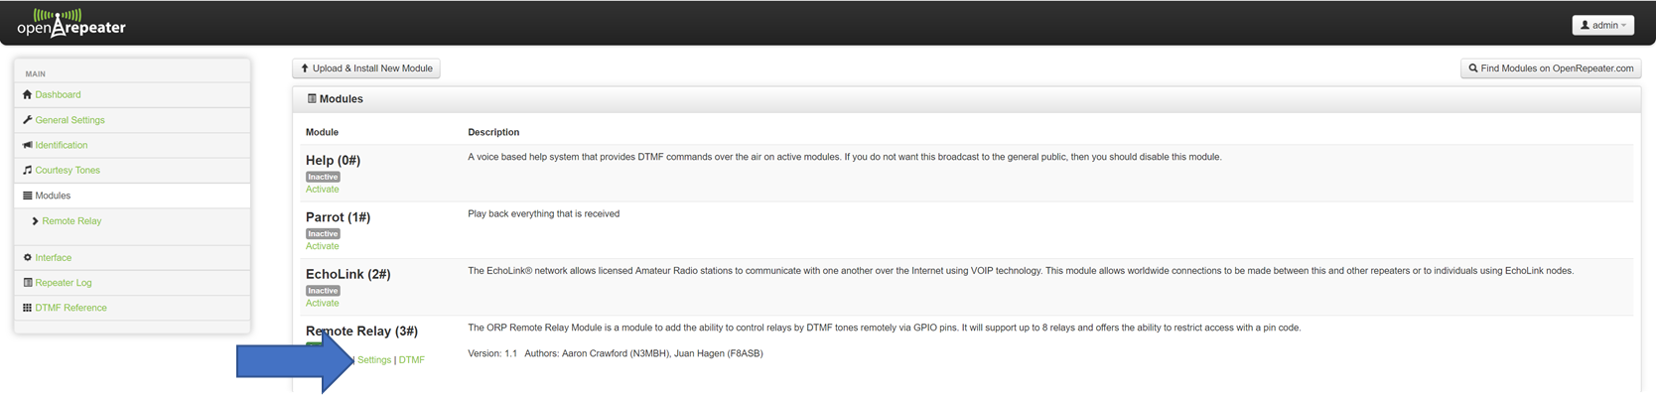
Task: Click the openRepeater logo
Action: point(71,22)
